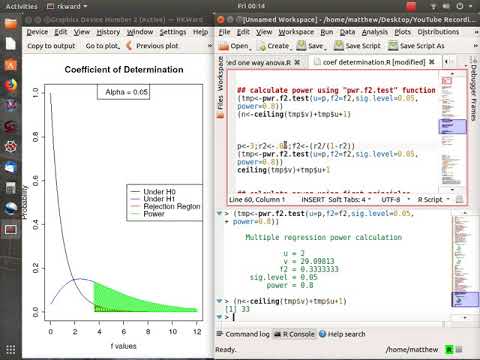Open the UTF-8 encoding dropdown

click(396, 199)
